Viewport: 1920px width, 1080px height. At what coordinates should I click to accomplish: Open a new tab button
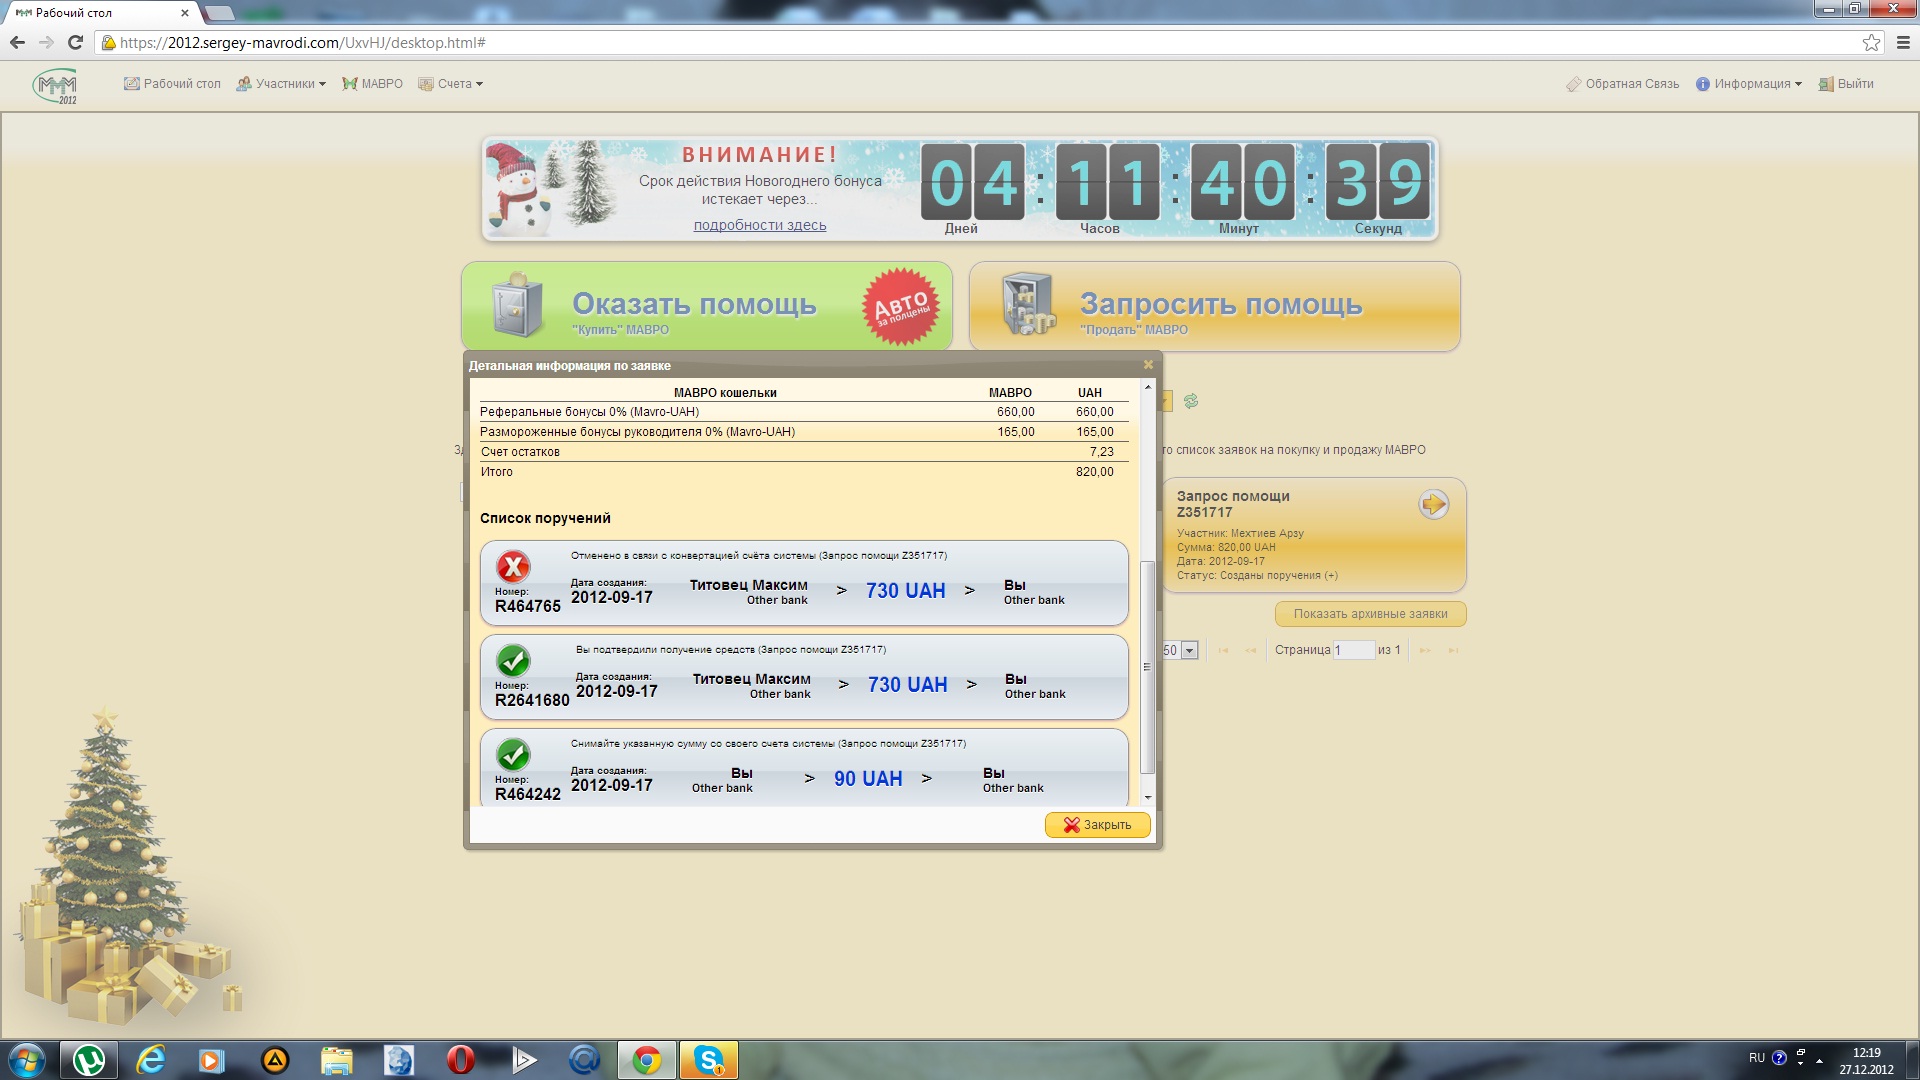click(x=219, y=13)
